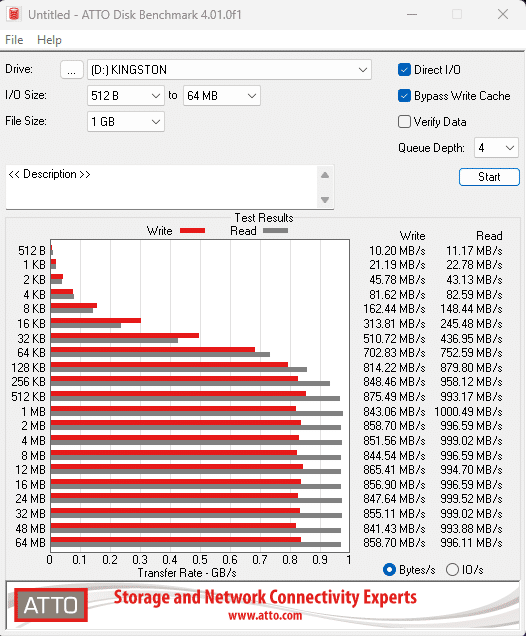The image size is (526, 636).
Task: Close the ATTO Disk Benchmark window
Action: tap(503, 14)
